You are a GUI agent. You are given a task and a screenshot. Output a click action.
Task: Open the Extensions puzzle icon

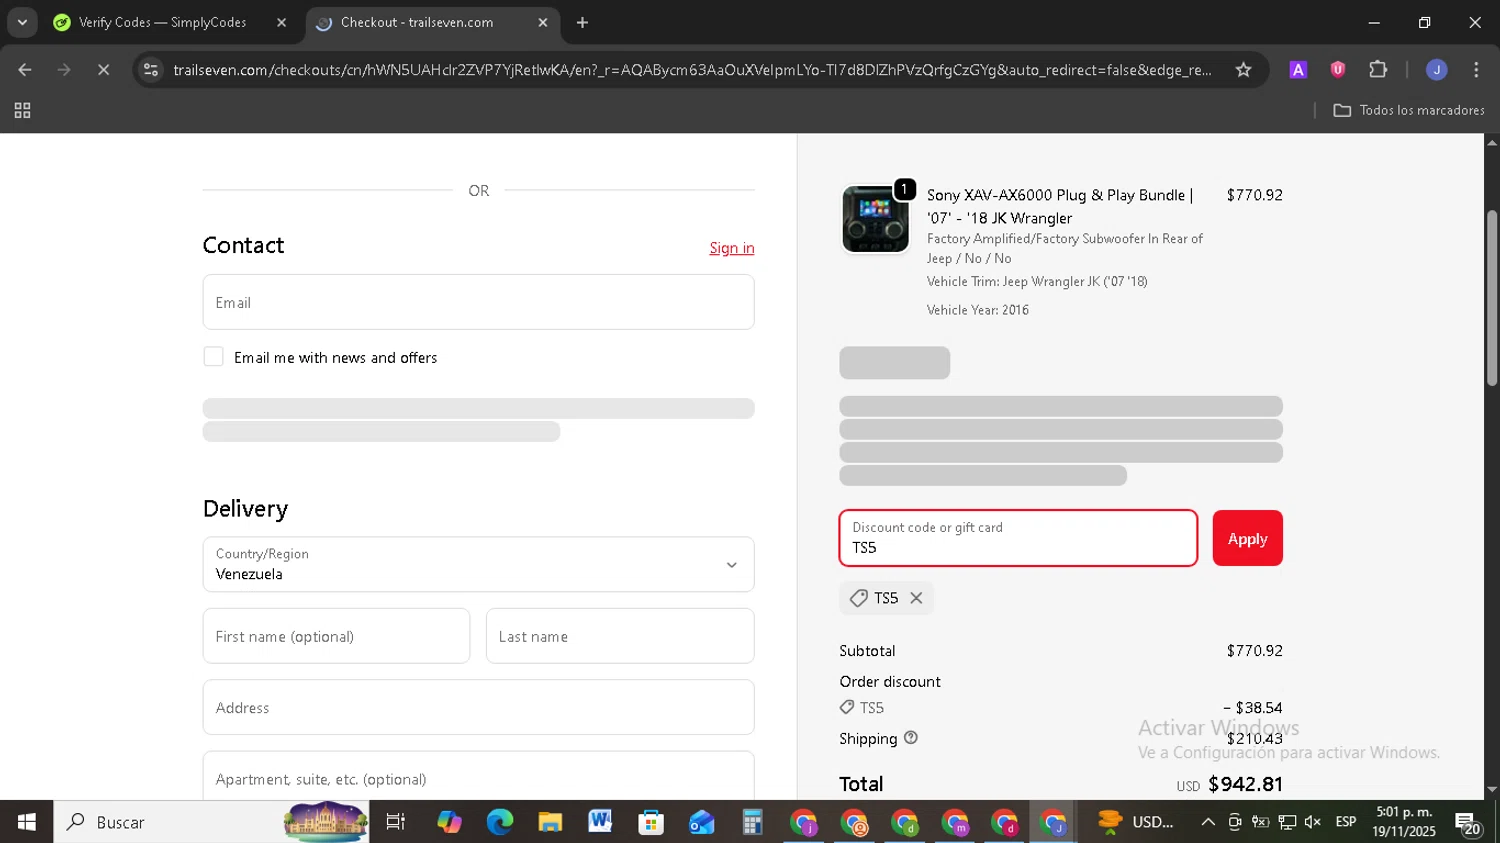pos(1378,69)
